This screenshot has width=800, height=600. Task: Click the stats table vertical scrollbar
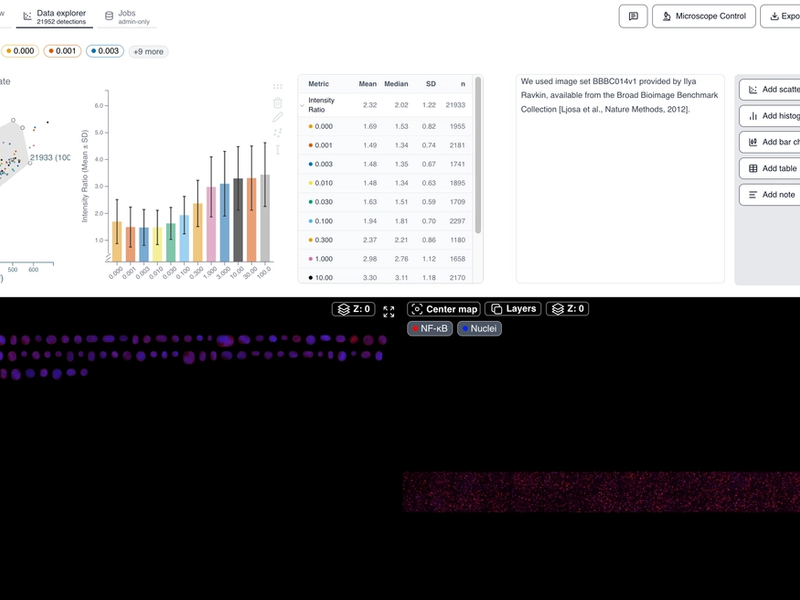click(x=478, y=155)
